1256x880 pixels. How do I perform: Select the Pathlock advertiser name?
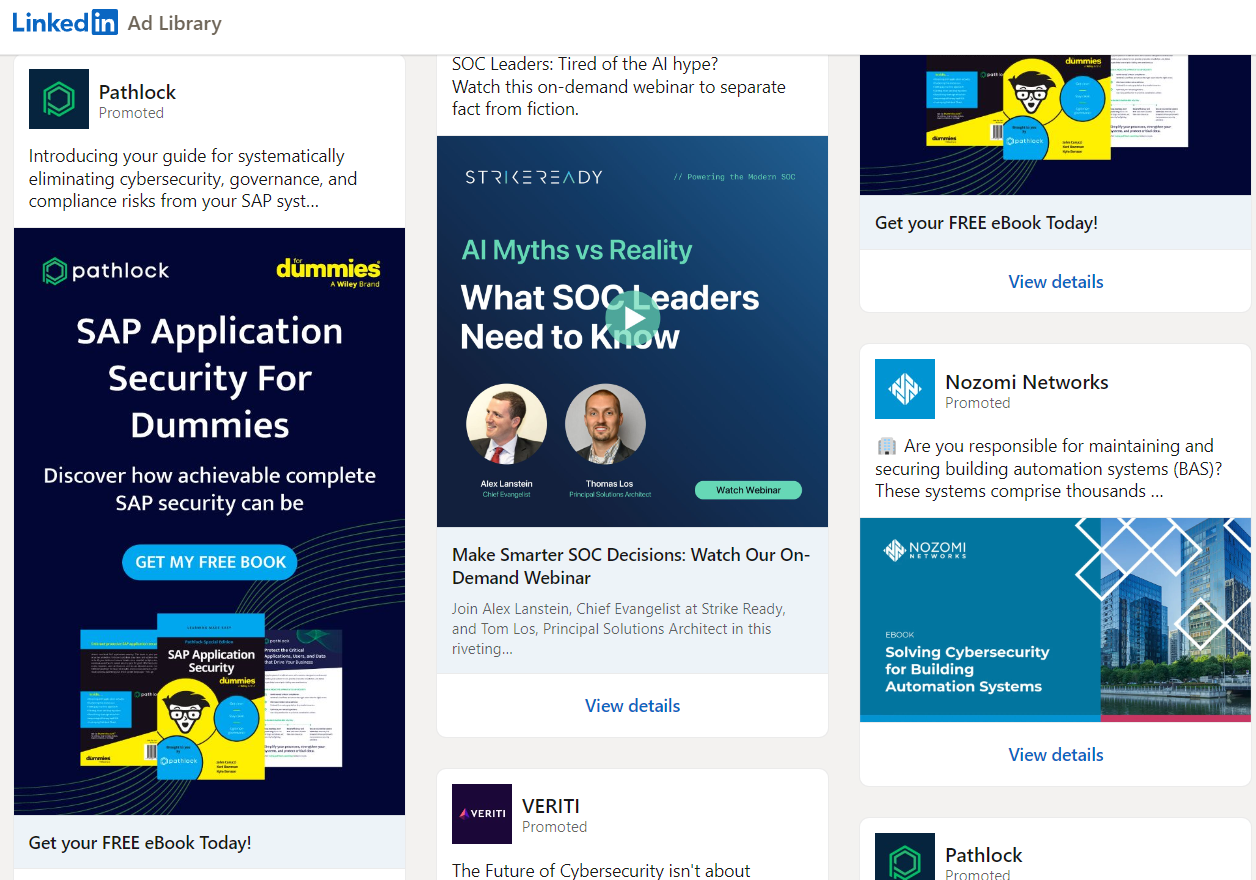[x=137, y=92]
